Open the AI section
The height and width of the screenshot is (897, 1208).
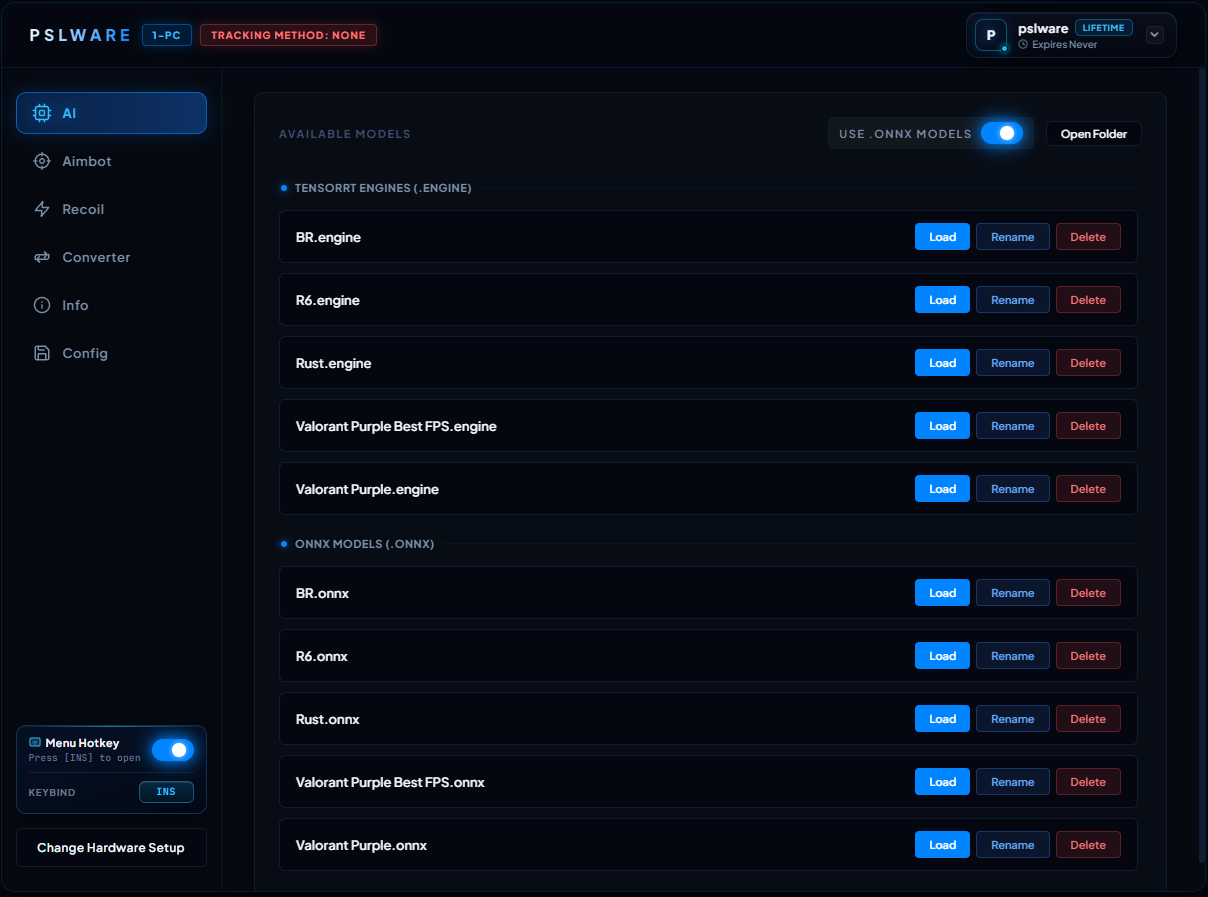pyautogui.click(x=111, y=113)
